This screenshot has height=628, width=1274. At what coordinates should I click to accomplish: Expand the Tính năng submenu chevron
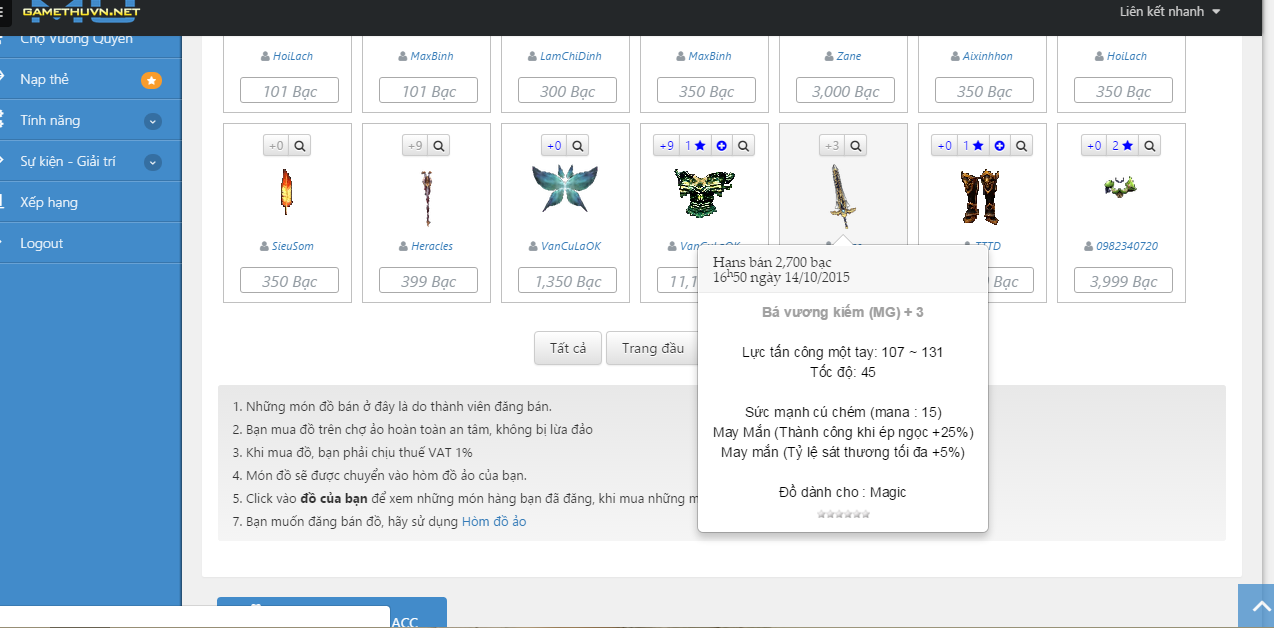(x=152, y=121)
